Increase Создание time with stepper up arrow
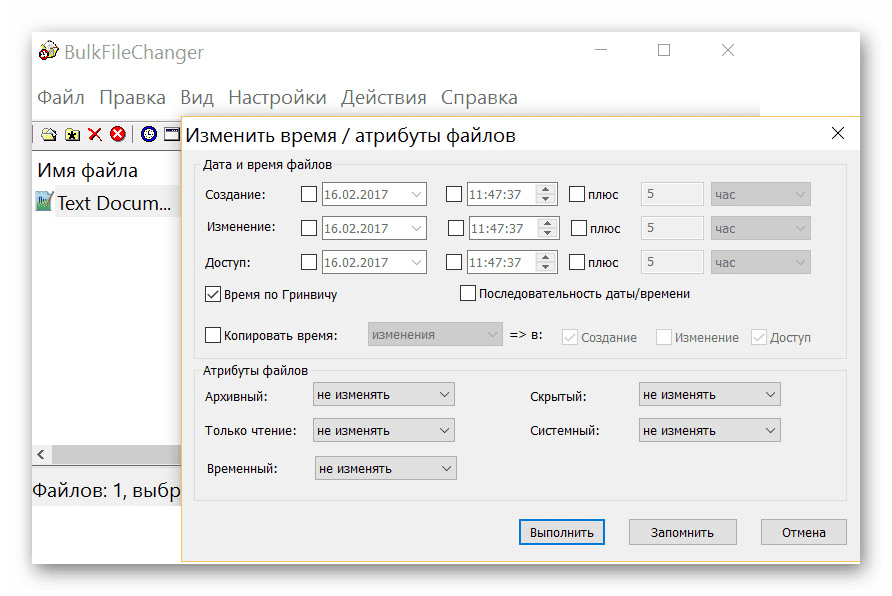 [x=546, y=189]
